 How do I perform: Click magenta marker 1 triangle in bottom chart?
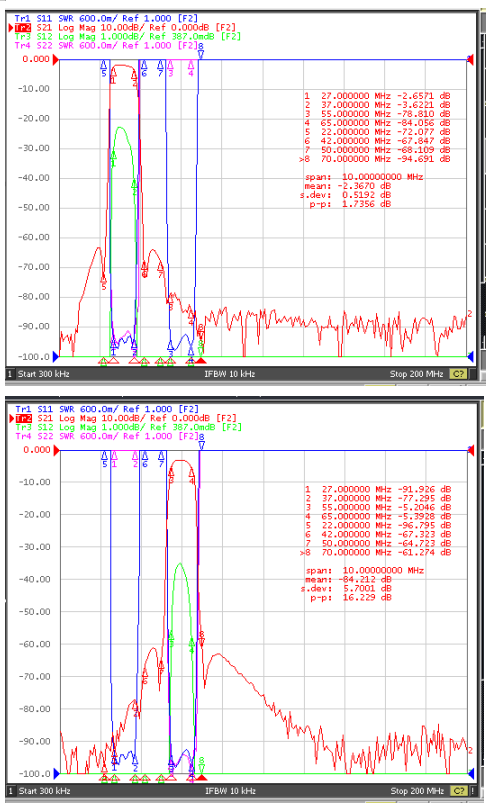[x=115, y=456]
